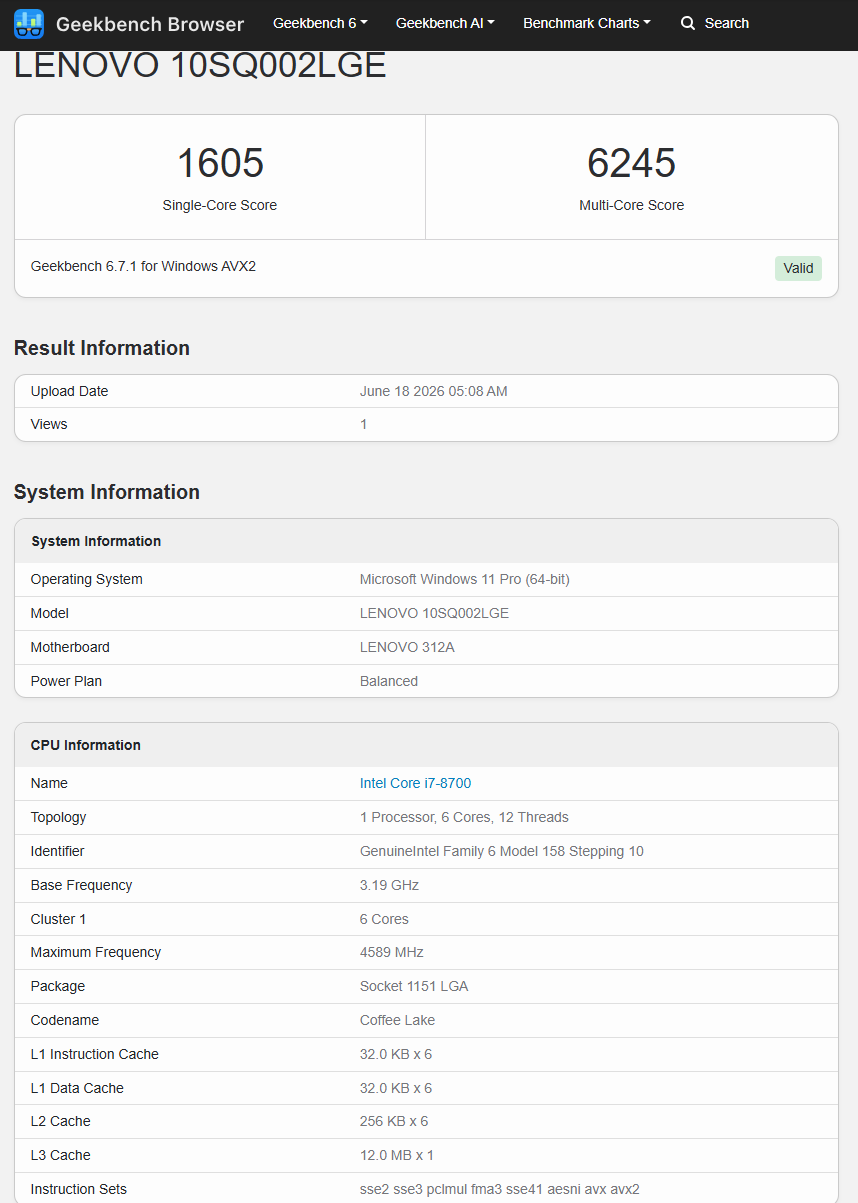Select Cluster 1 value 6 Cores
The height and width of the screenshot is (1203, 858).
coord(384,919)
